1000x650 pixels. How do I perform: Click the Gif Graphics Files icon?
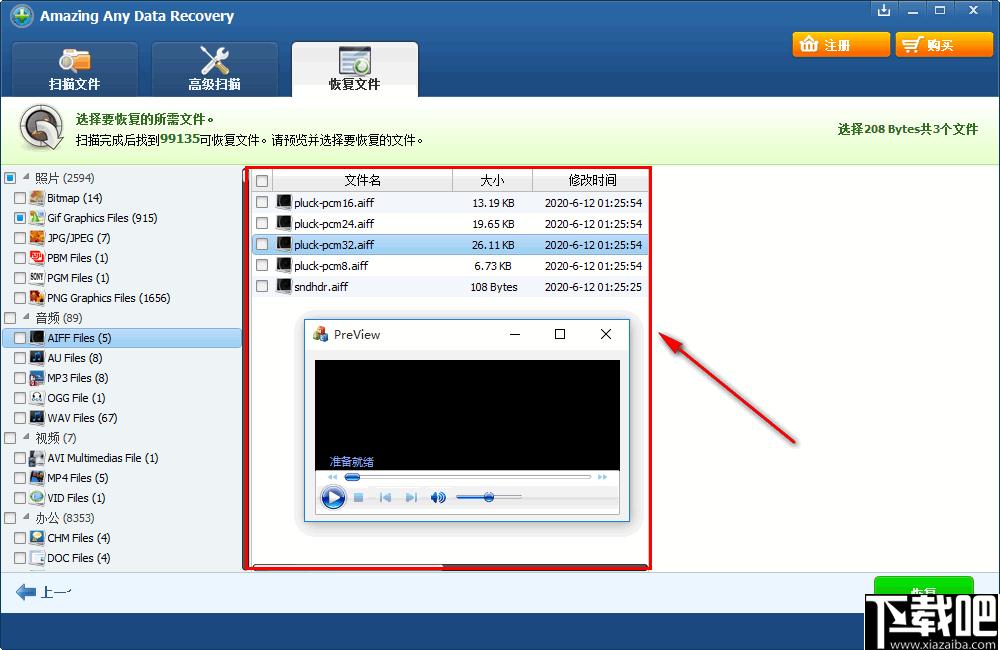click(37, 217)
